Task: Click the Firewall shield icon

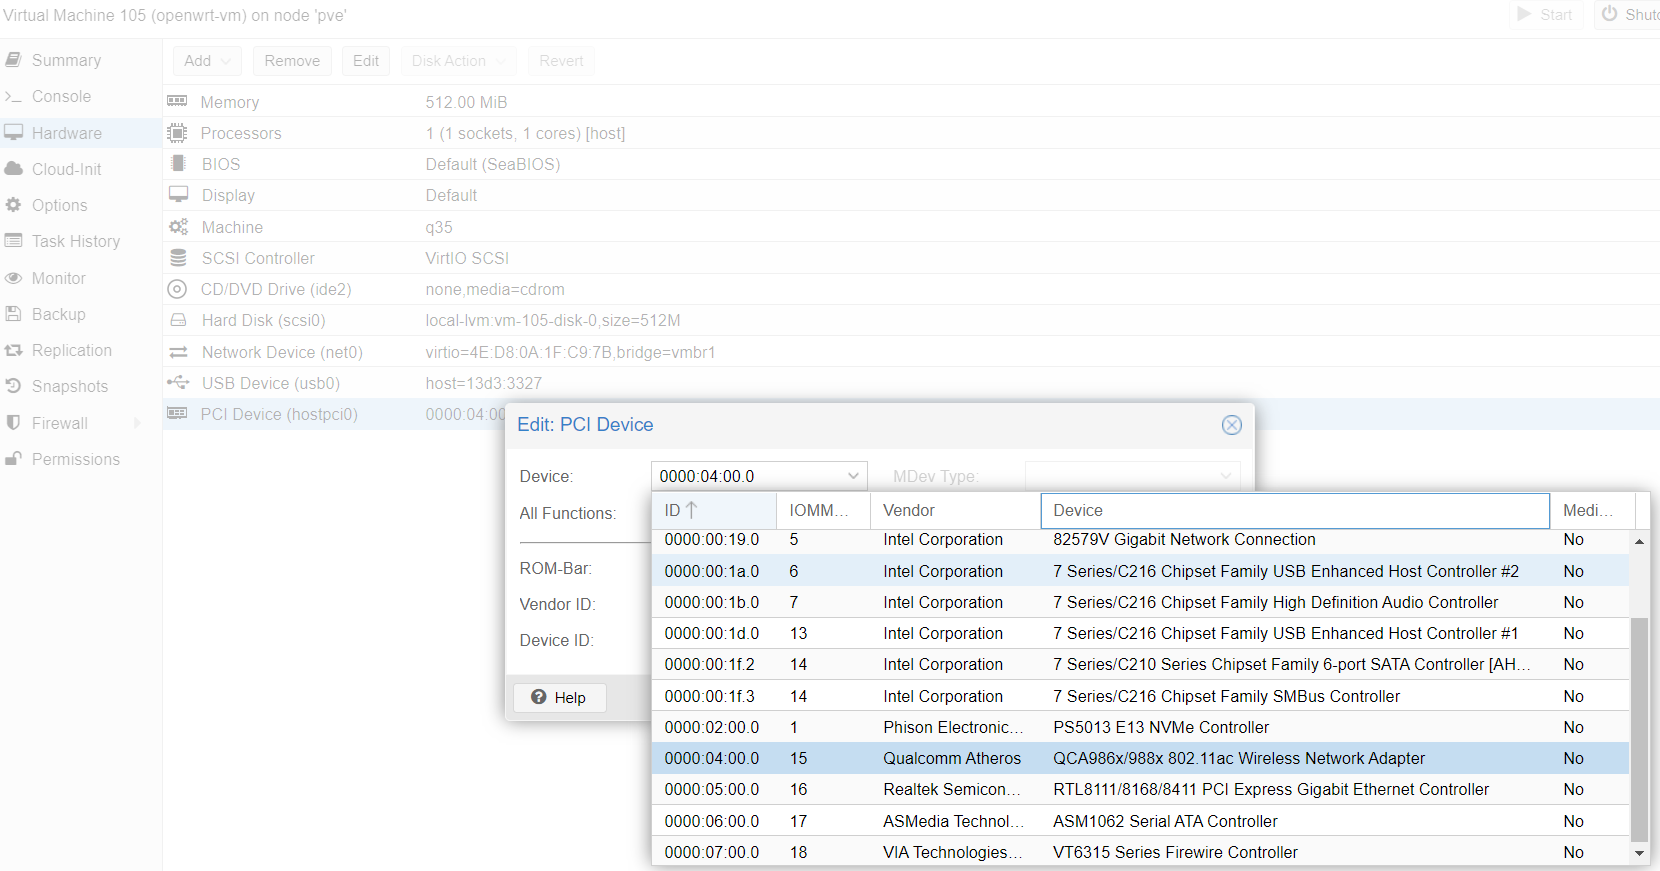Action: pos(13,423)
